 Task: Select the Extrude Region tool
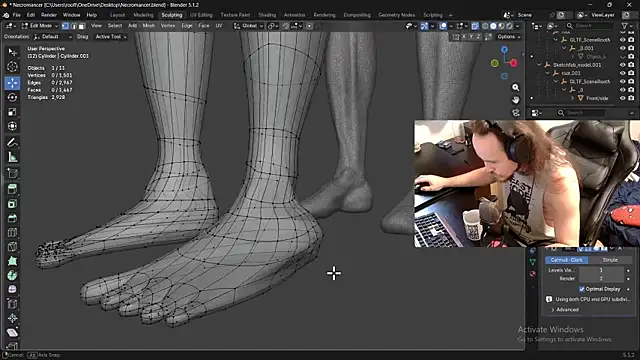coord(12,189)
